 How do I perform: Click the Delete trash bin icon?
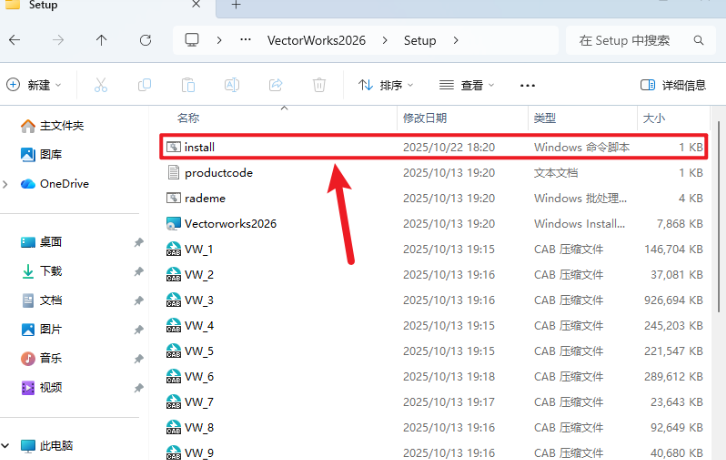point(319,85)
